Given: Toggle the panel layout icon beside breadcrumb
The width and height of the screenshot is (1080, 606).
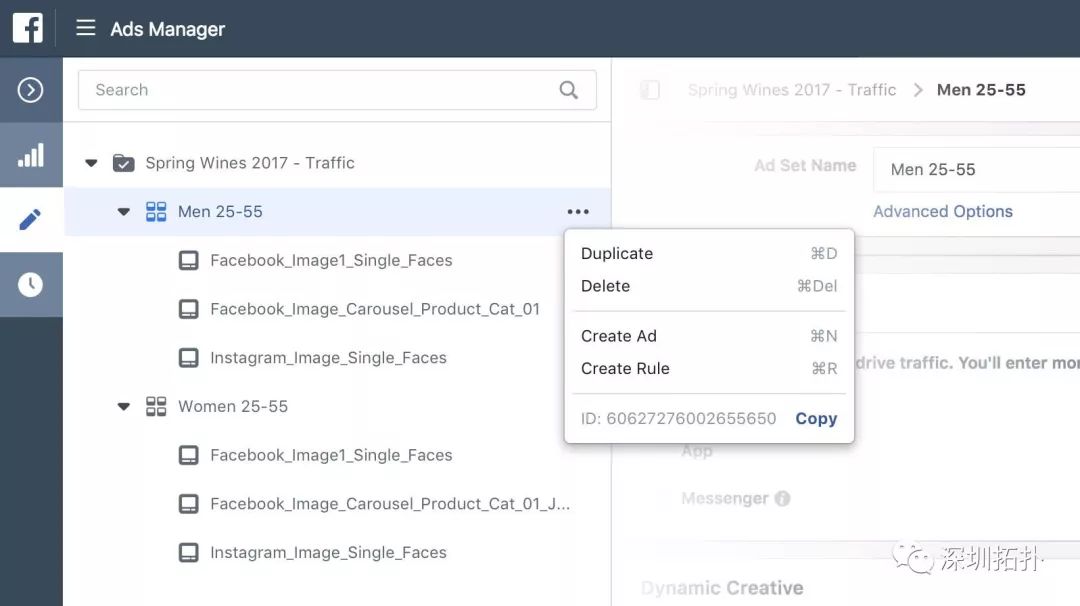Looking at the screenshot, I should click(x=650, y=90).
